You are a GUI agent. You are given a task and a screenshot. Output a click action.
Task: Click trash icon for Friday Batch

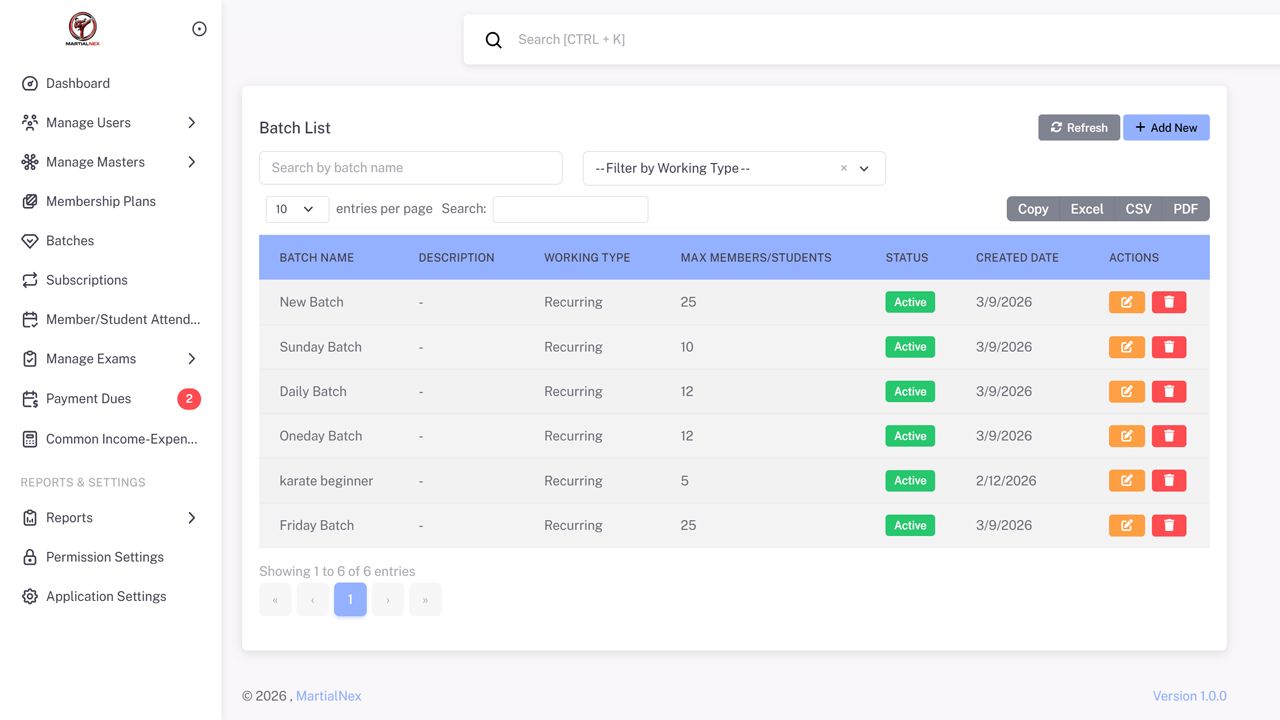point(1168,525)
